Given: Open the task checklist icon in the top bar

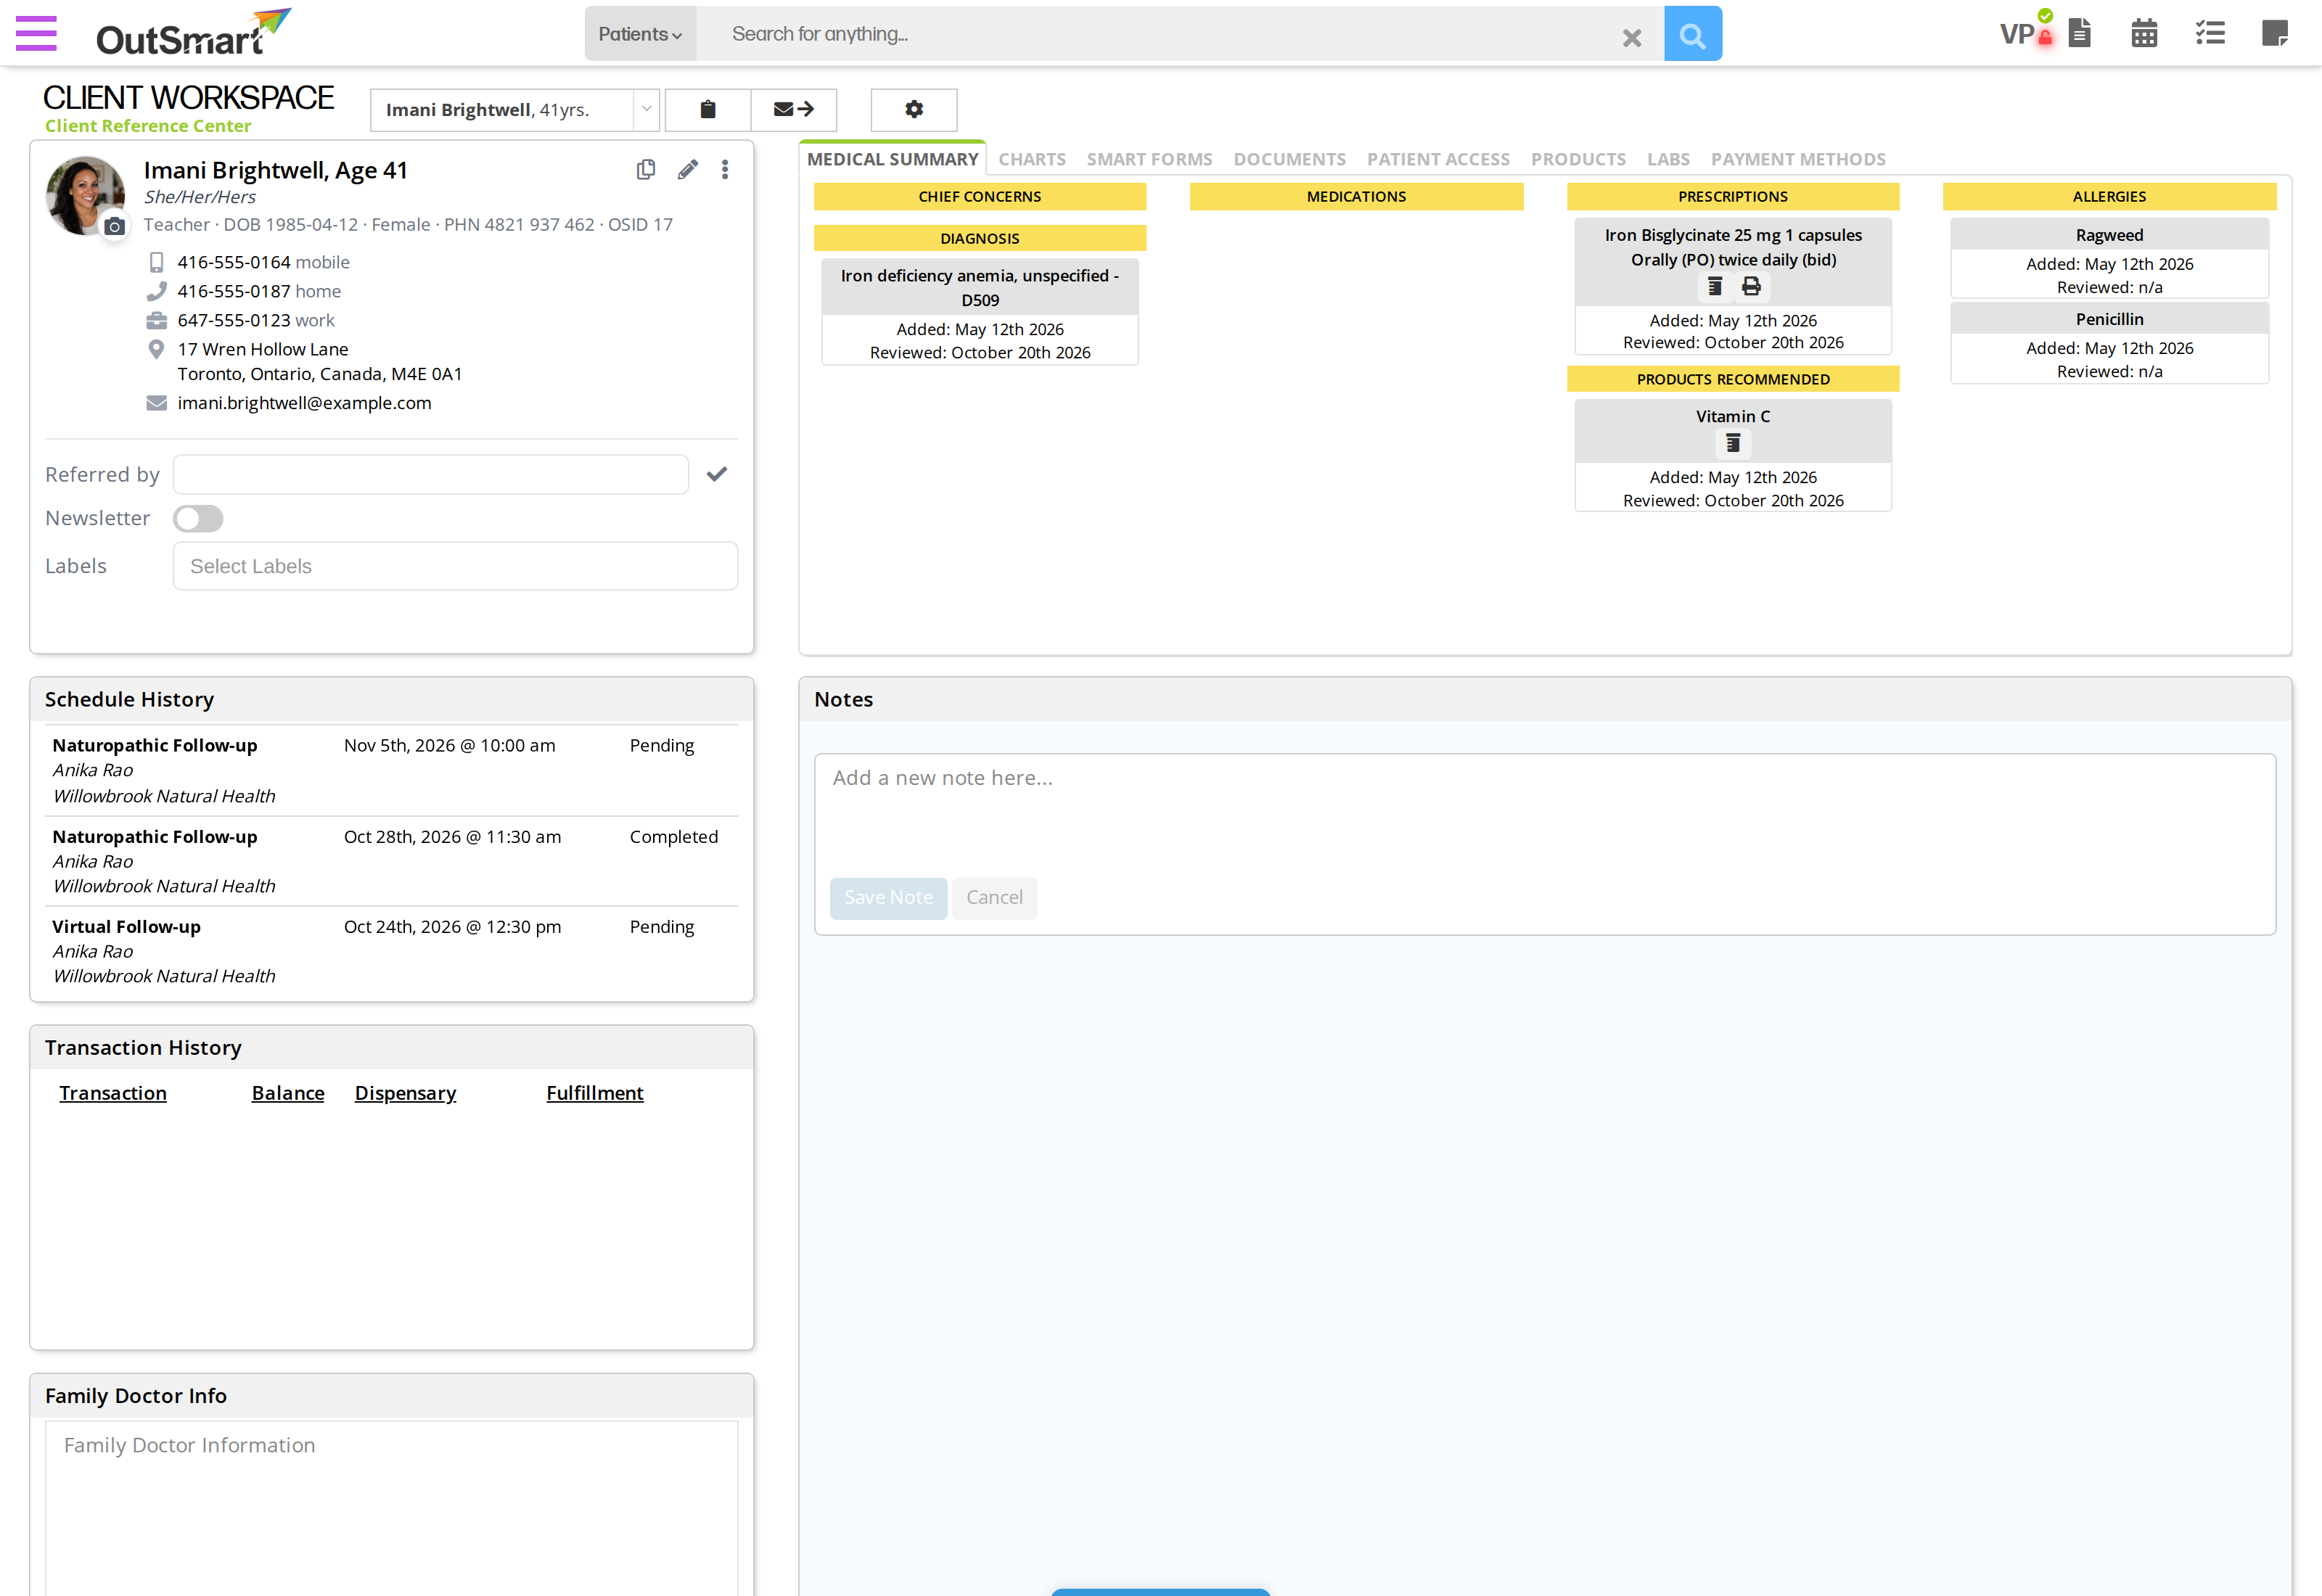Looking at the screenshot, I should click(2209, 34).
